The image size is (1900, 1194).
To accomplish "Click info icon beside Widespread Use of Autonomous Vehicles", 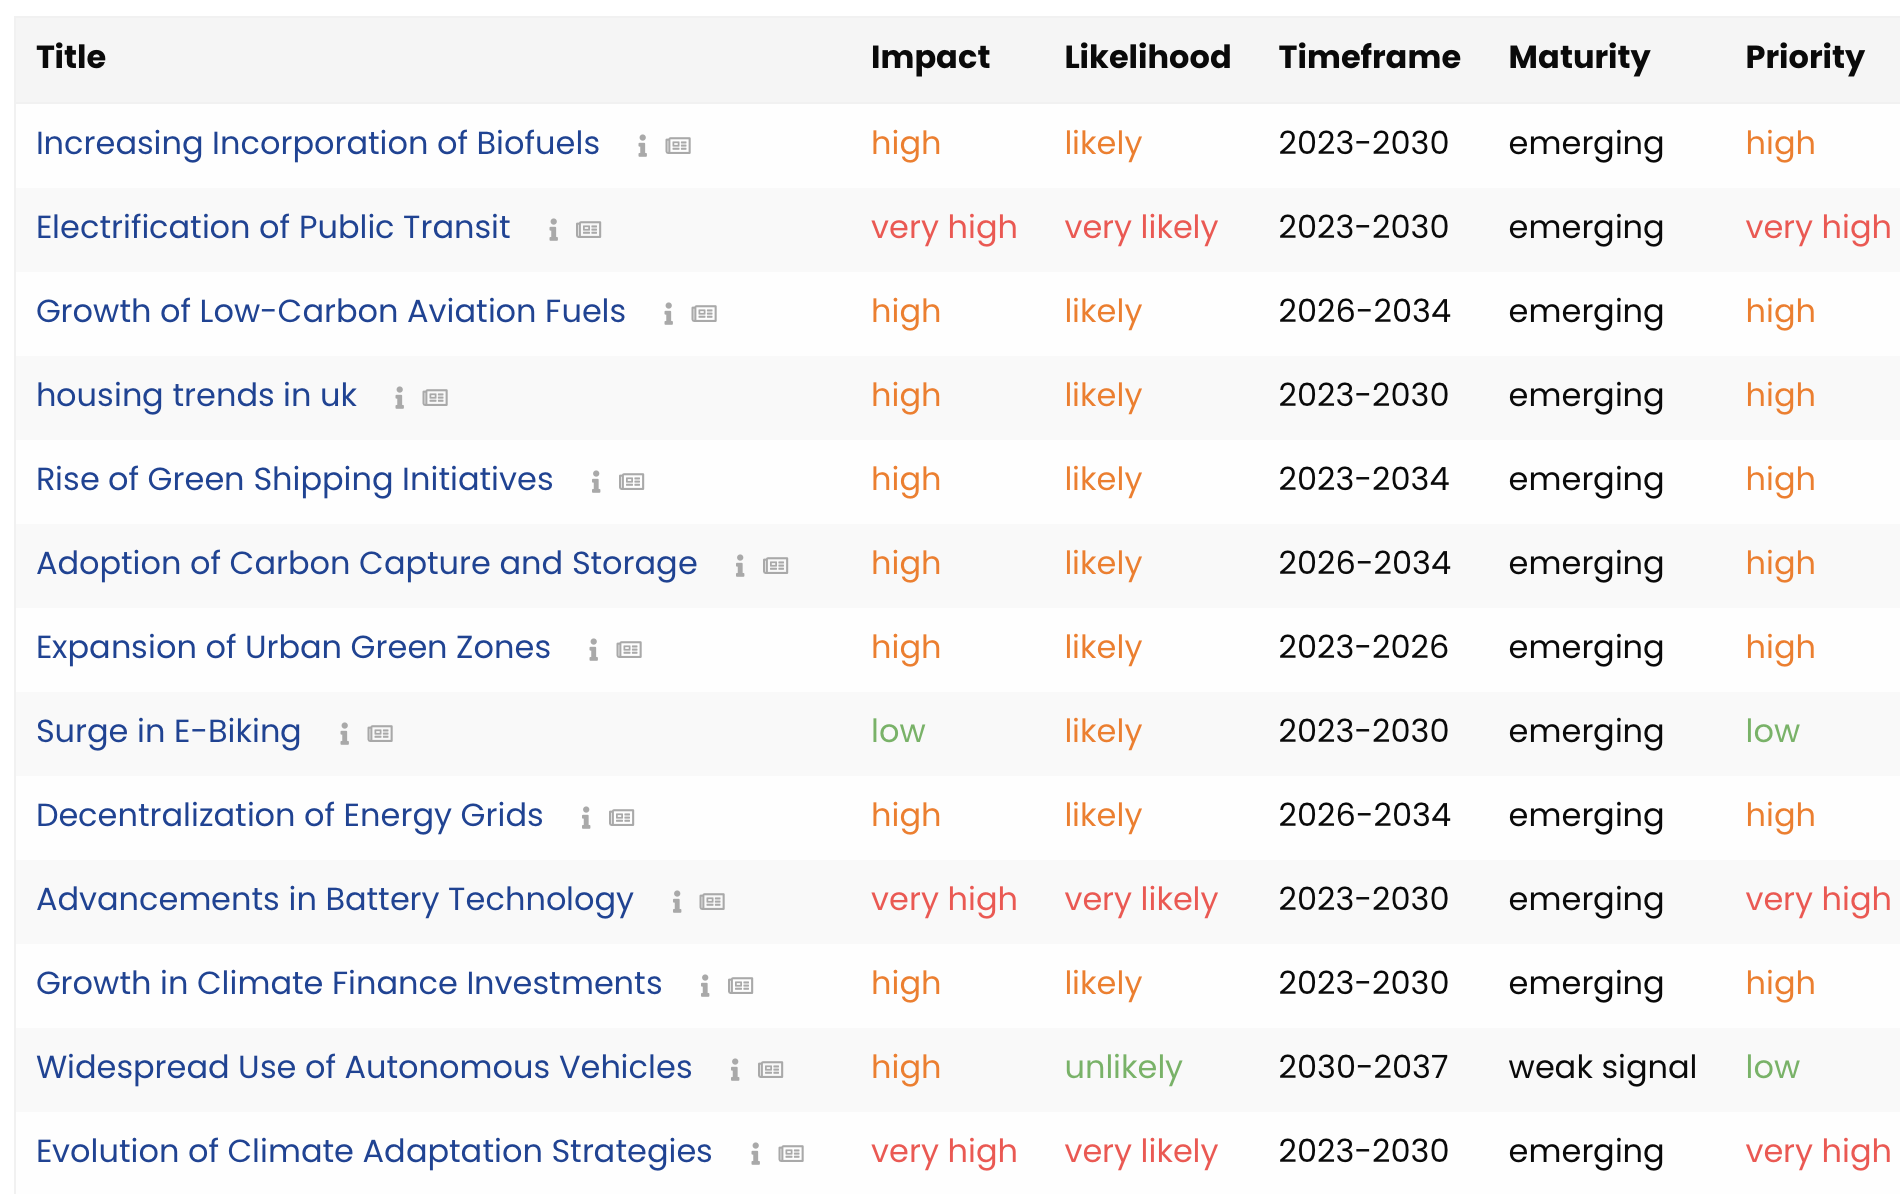I will [734, 1070].
